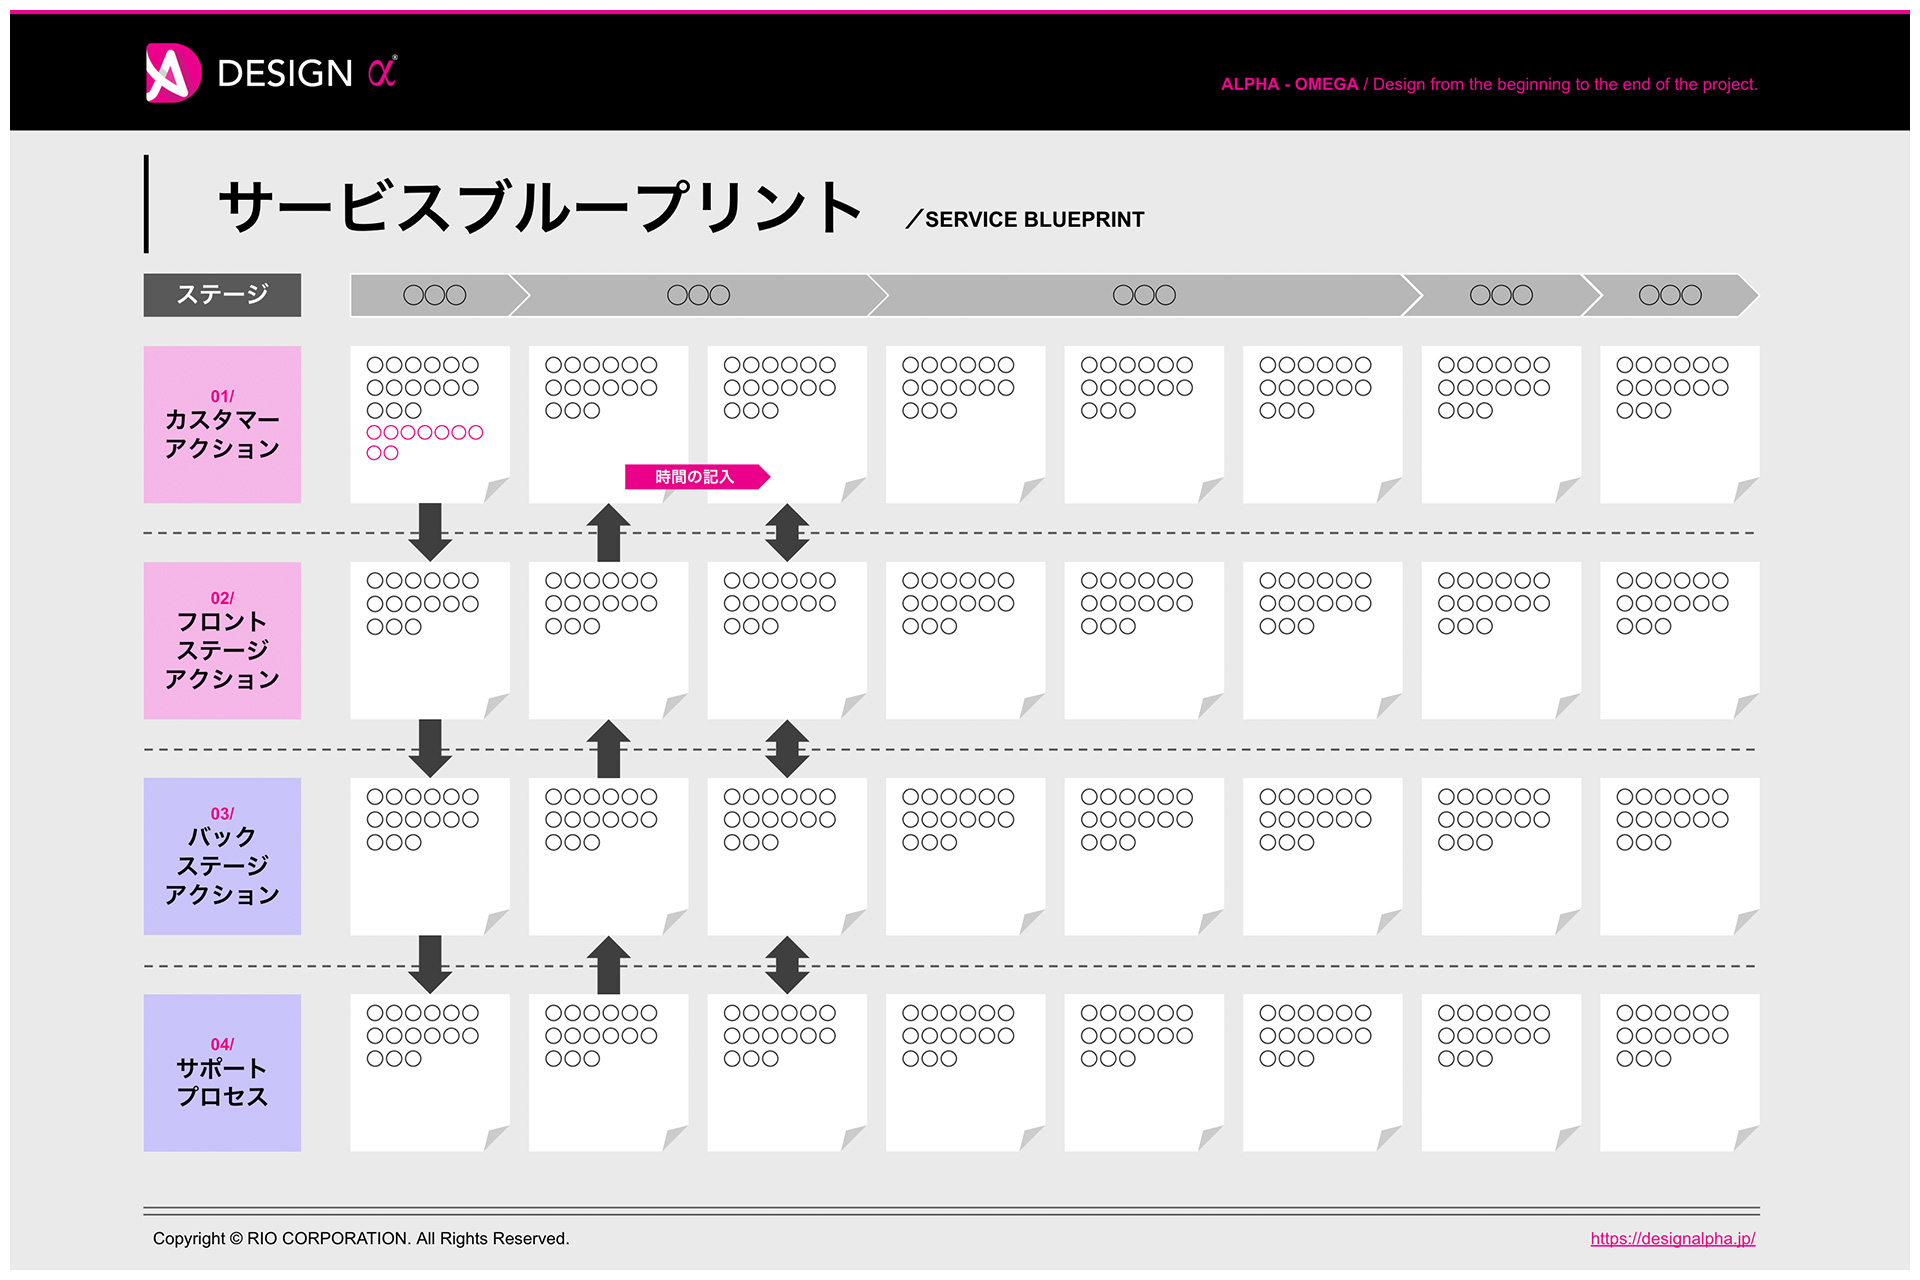This screenshot has height=1280, width=1920.
Task: Click the pink 時間の記入 tag
Action: (697, 477)
